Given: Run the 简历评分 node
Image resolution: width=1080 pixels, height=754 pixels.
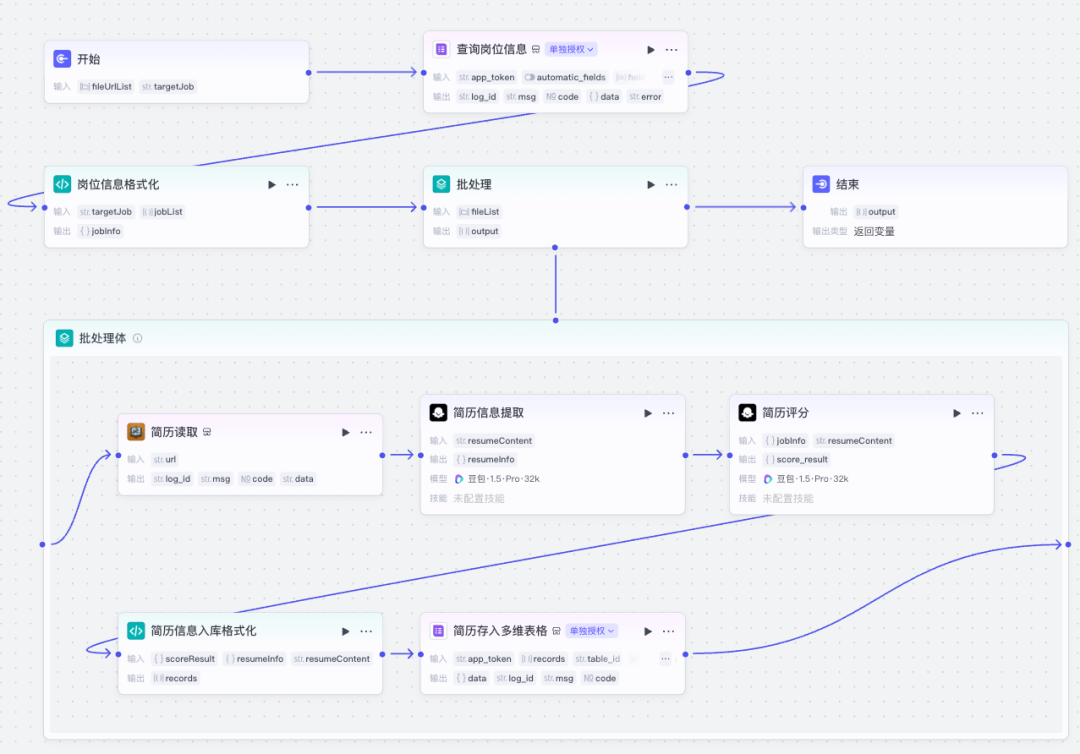Looking at the screenshot, I should 957,413.
